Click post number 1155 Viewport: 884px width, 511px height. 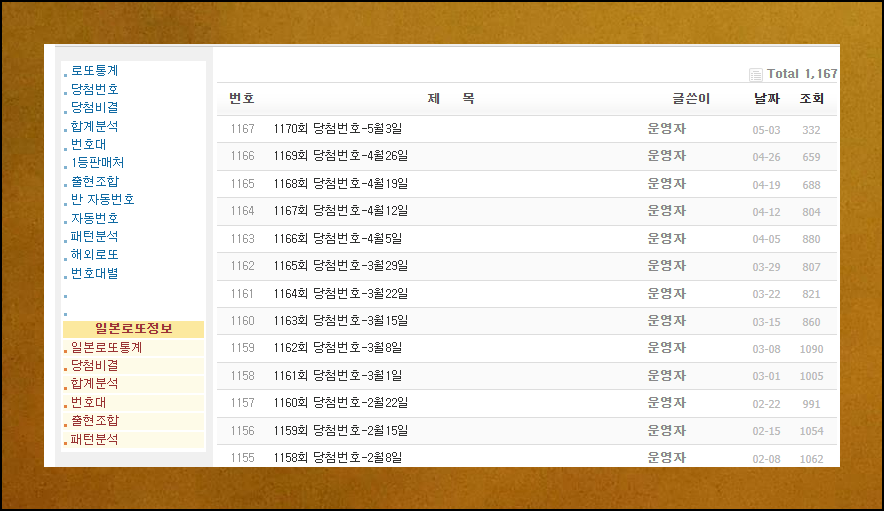click(x=242, y=458)
